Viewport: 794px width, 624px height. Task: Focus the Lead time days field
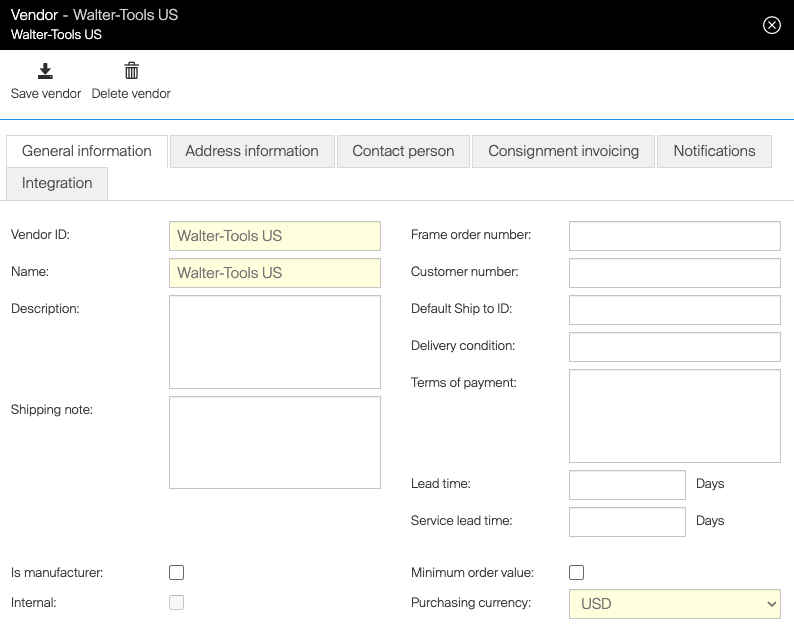point(627,484)
